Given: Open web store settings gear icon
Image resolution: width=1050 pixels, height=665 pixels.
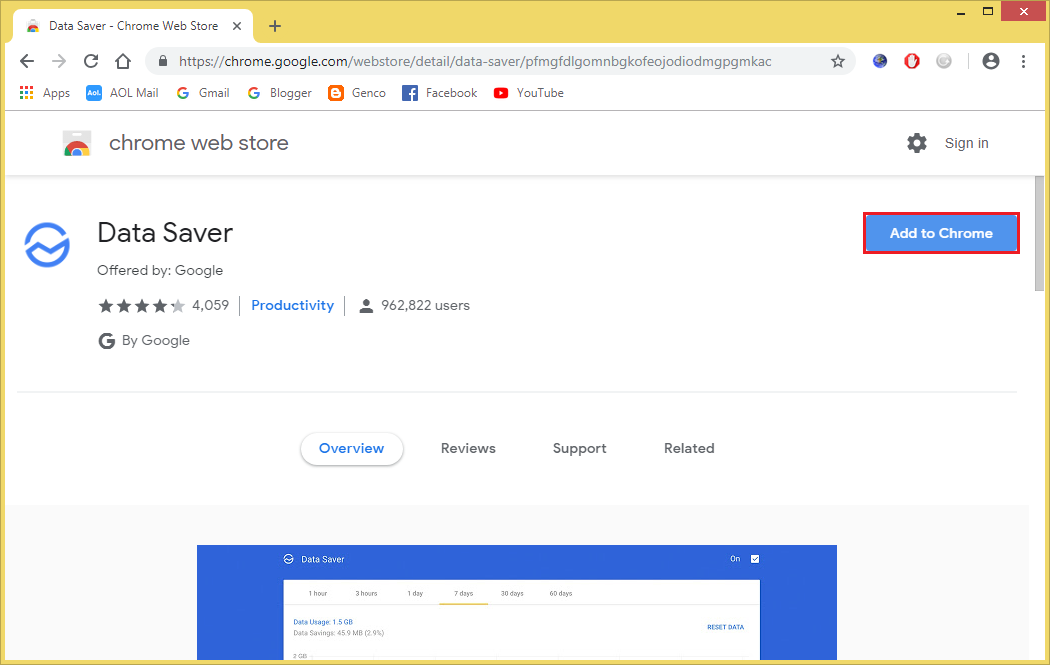Looking at the screenshot, I should click(x=917, y=143).
